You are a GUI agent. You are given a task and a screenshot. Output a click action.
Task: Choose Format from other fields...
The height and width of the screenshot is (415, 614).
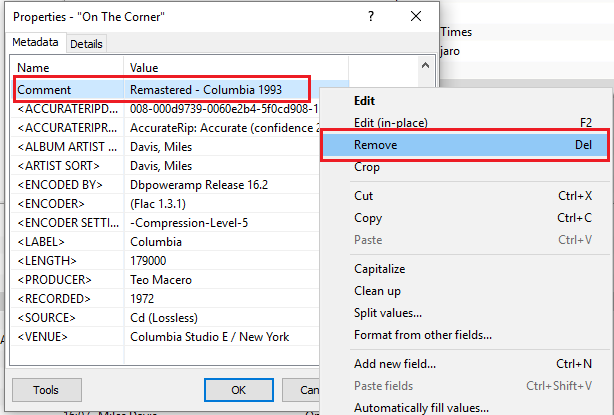(x=423, y=335)
